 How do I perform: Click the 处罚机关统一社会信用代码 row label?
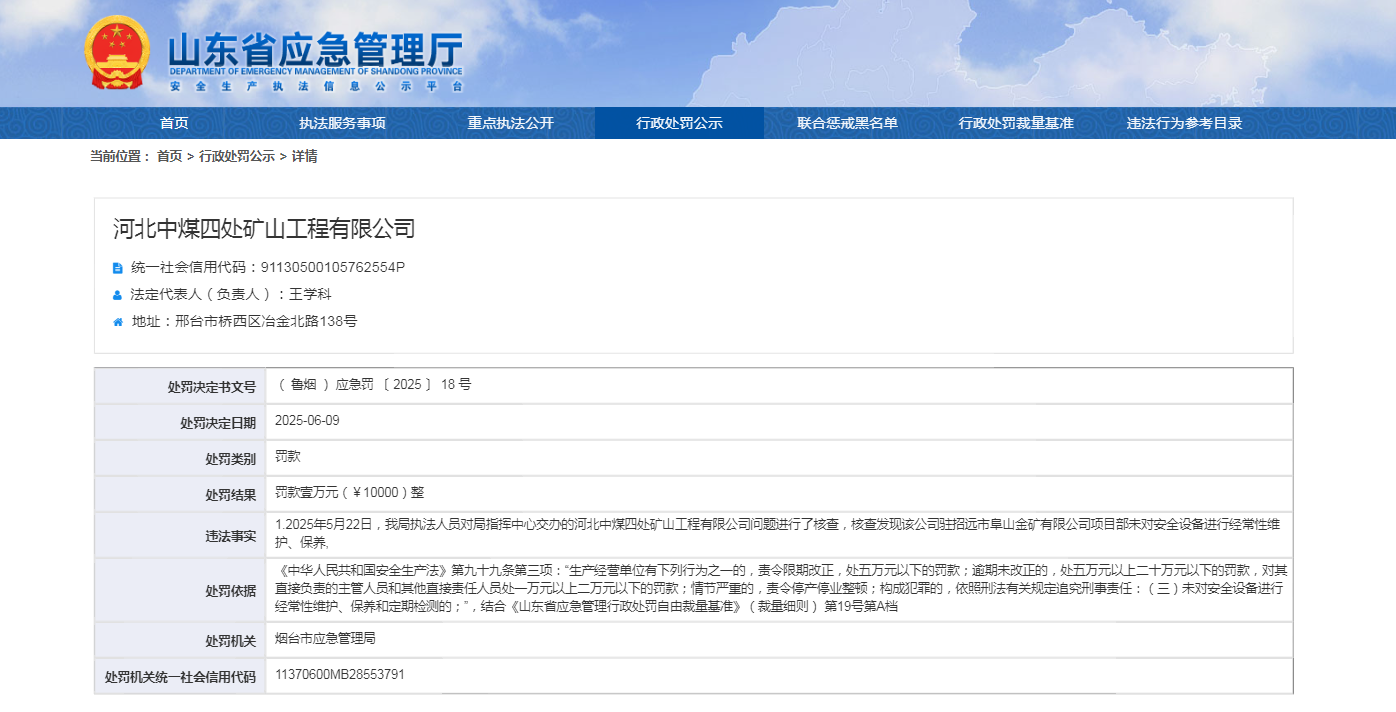180,677
